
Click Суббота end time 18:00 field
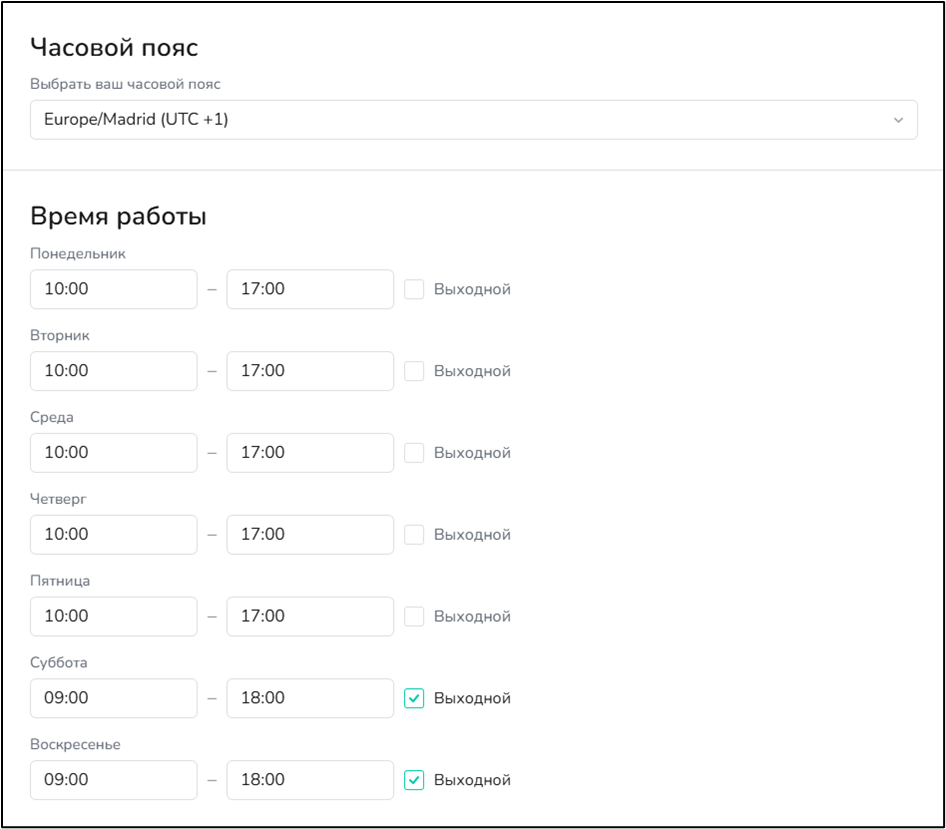click(310, 698)
